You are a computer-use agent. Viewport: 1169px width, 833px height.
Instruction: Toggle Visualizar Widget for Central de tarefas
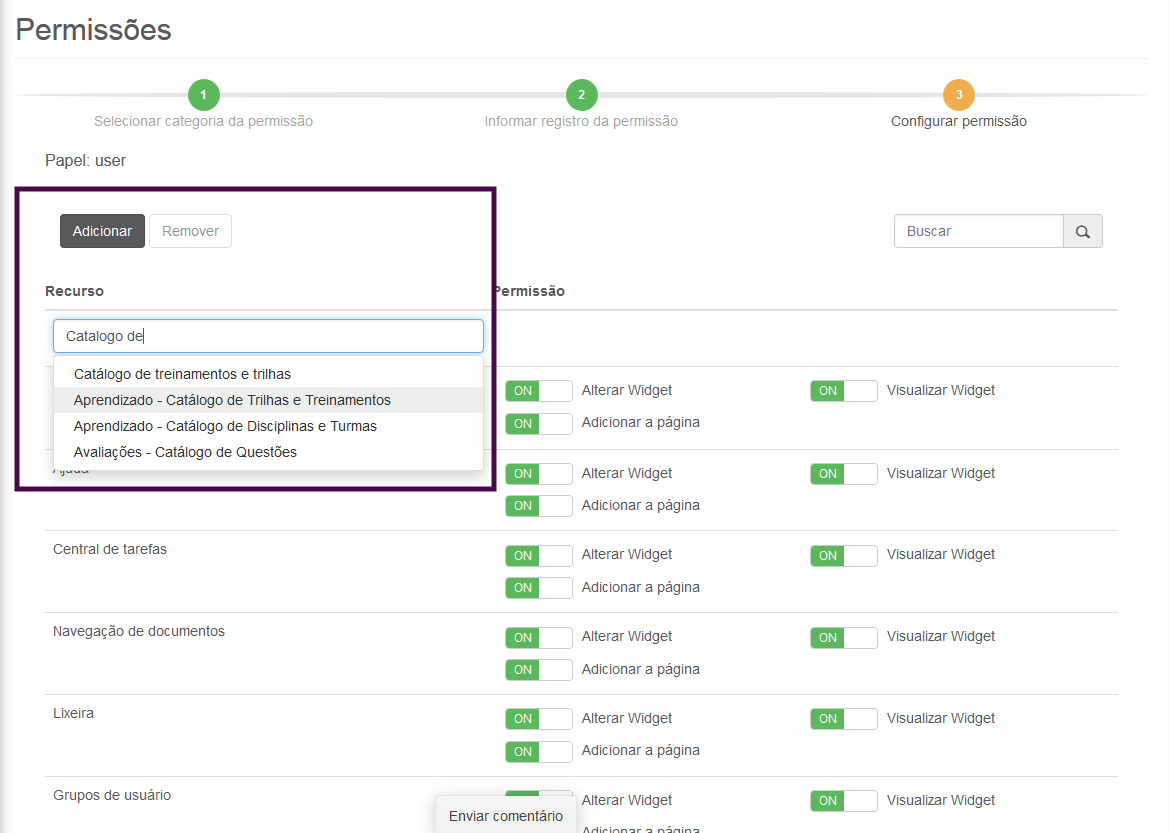click(x=844, y=556)
